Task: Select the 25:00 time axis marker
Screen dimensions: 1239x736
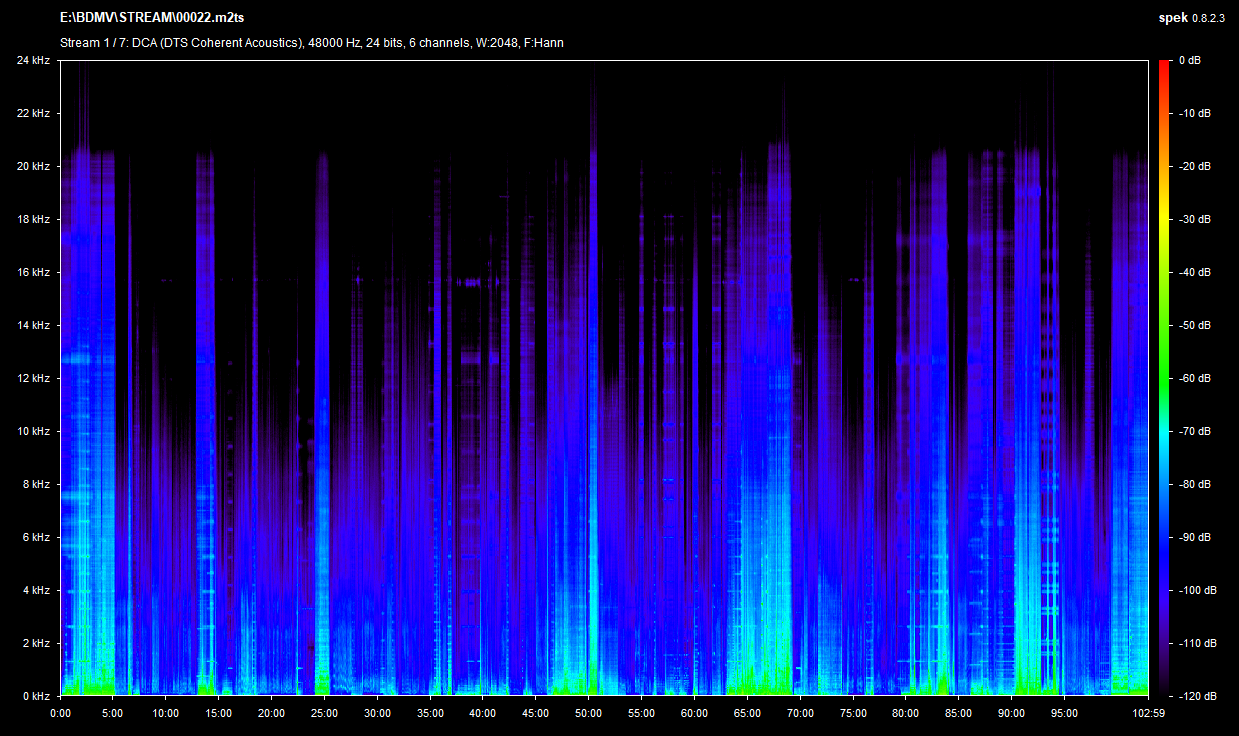Action: click(x=324, y=713)
